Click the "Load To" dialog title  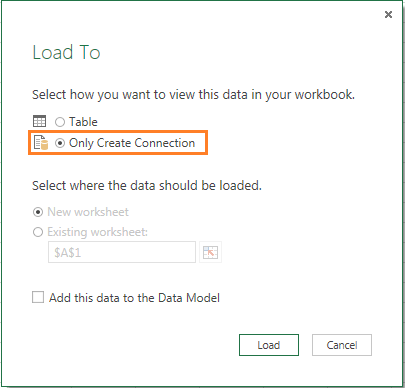[x=66, y=52]
